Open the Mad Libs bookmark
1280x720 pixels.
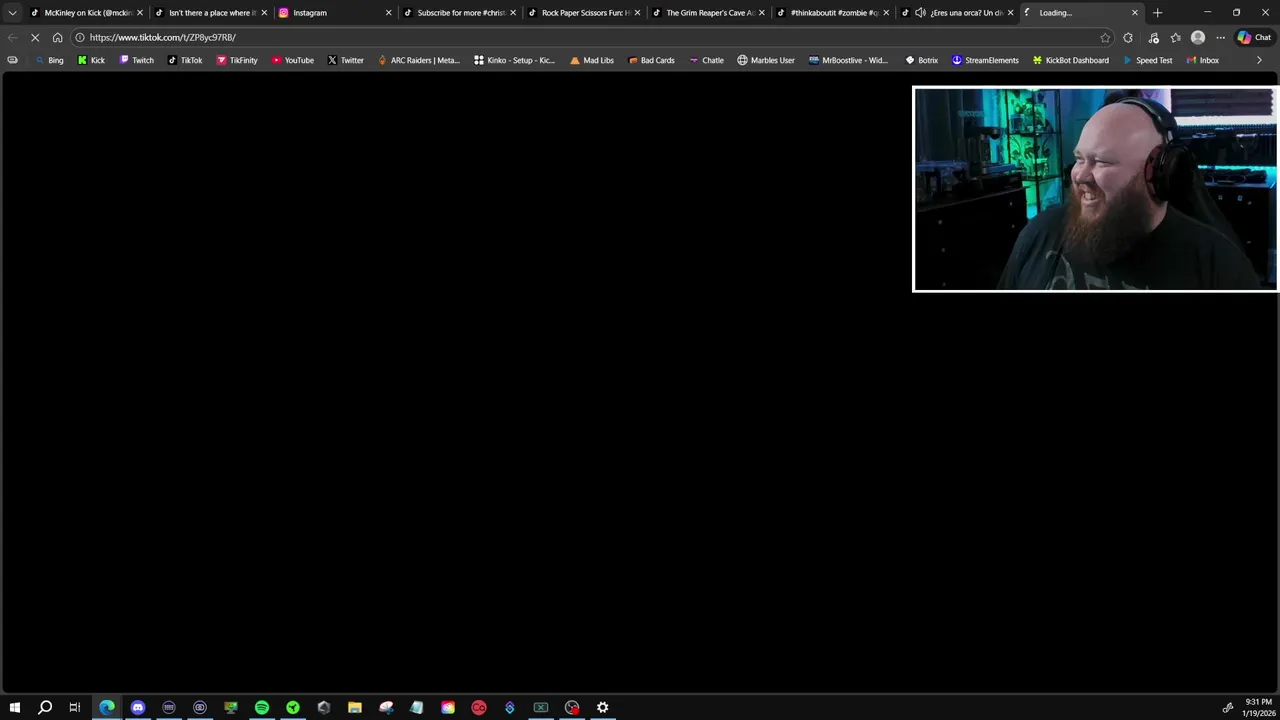(591, 60)
